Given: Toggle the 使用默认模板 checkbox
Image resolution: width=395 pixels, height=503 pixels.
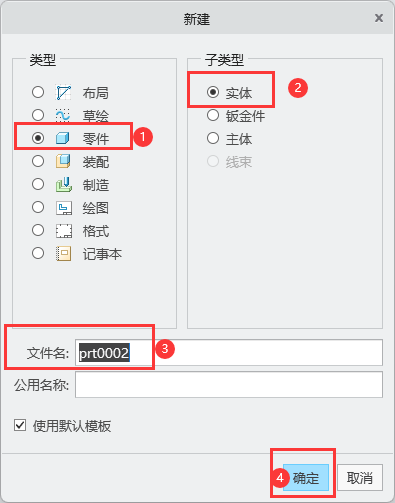Looking at the screenshot, I should pos(20,425).
